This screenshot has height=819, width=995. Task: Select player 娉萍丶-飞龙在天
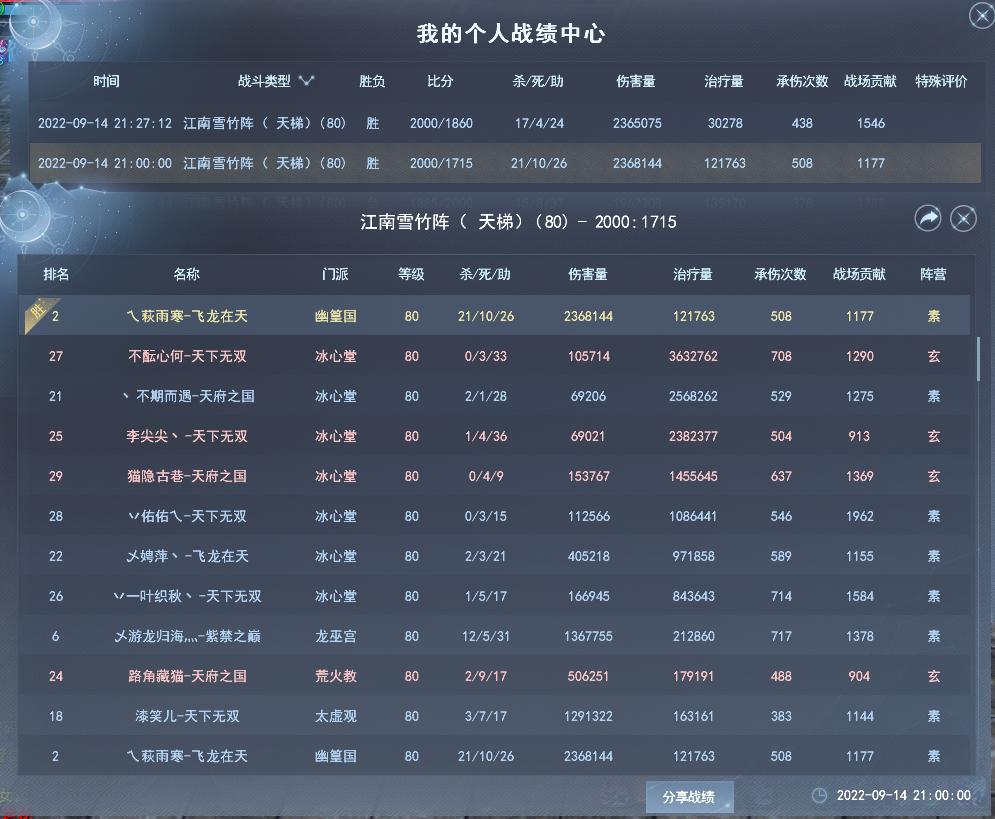point(494,556)
